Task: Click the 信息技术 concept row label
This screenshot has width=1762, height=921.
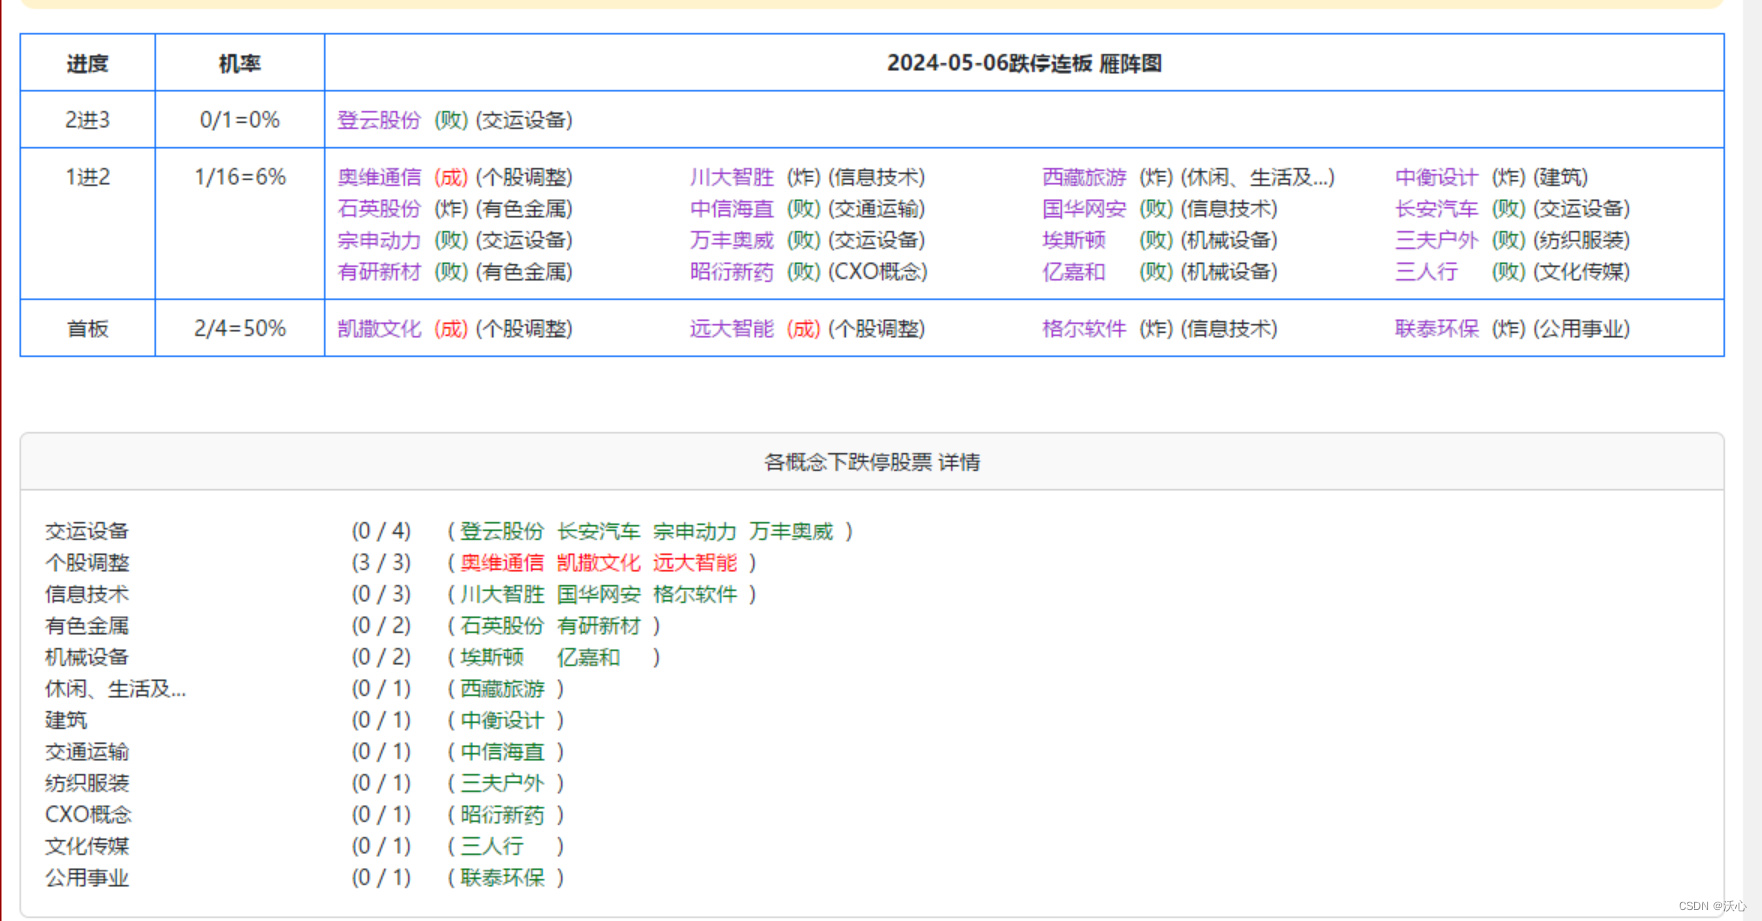Action: 87,594
